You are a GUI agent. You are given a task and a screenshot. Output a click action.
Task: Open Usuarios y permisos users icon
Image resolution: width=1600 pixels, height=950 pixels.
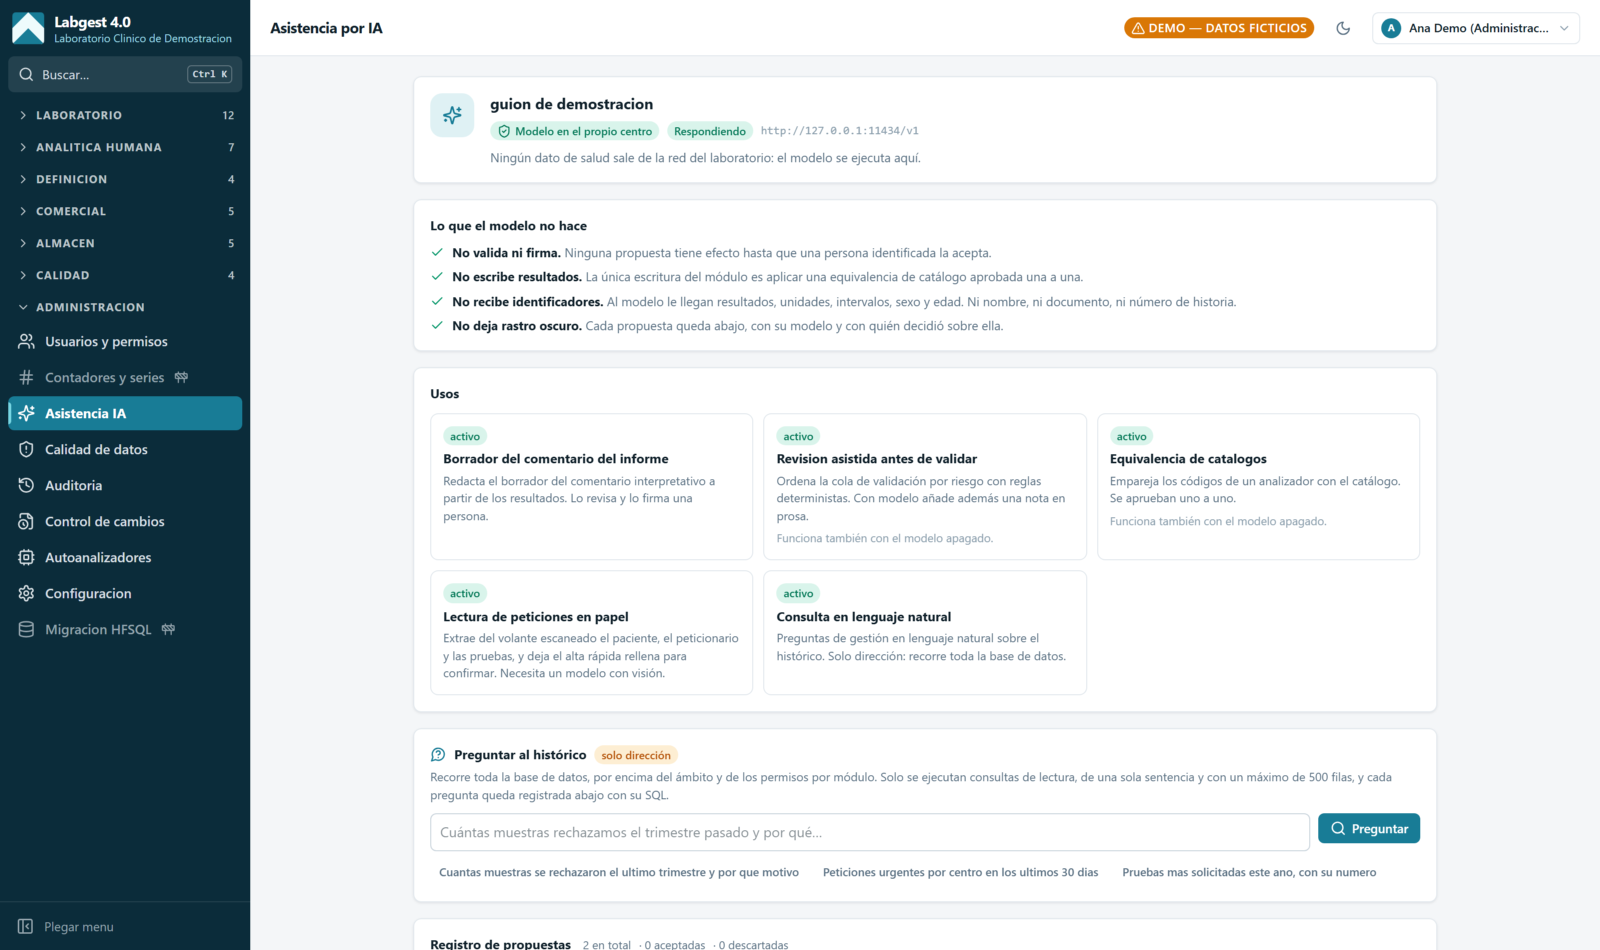[26, 341]
